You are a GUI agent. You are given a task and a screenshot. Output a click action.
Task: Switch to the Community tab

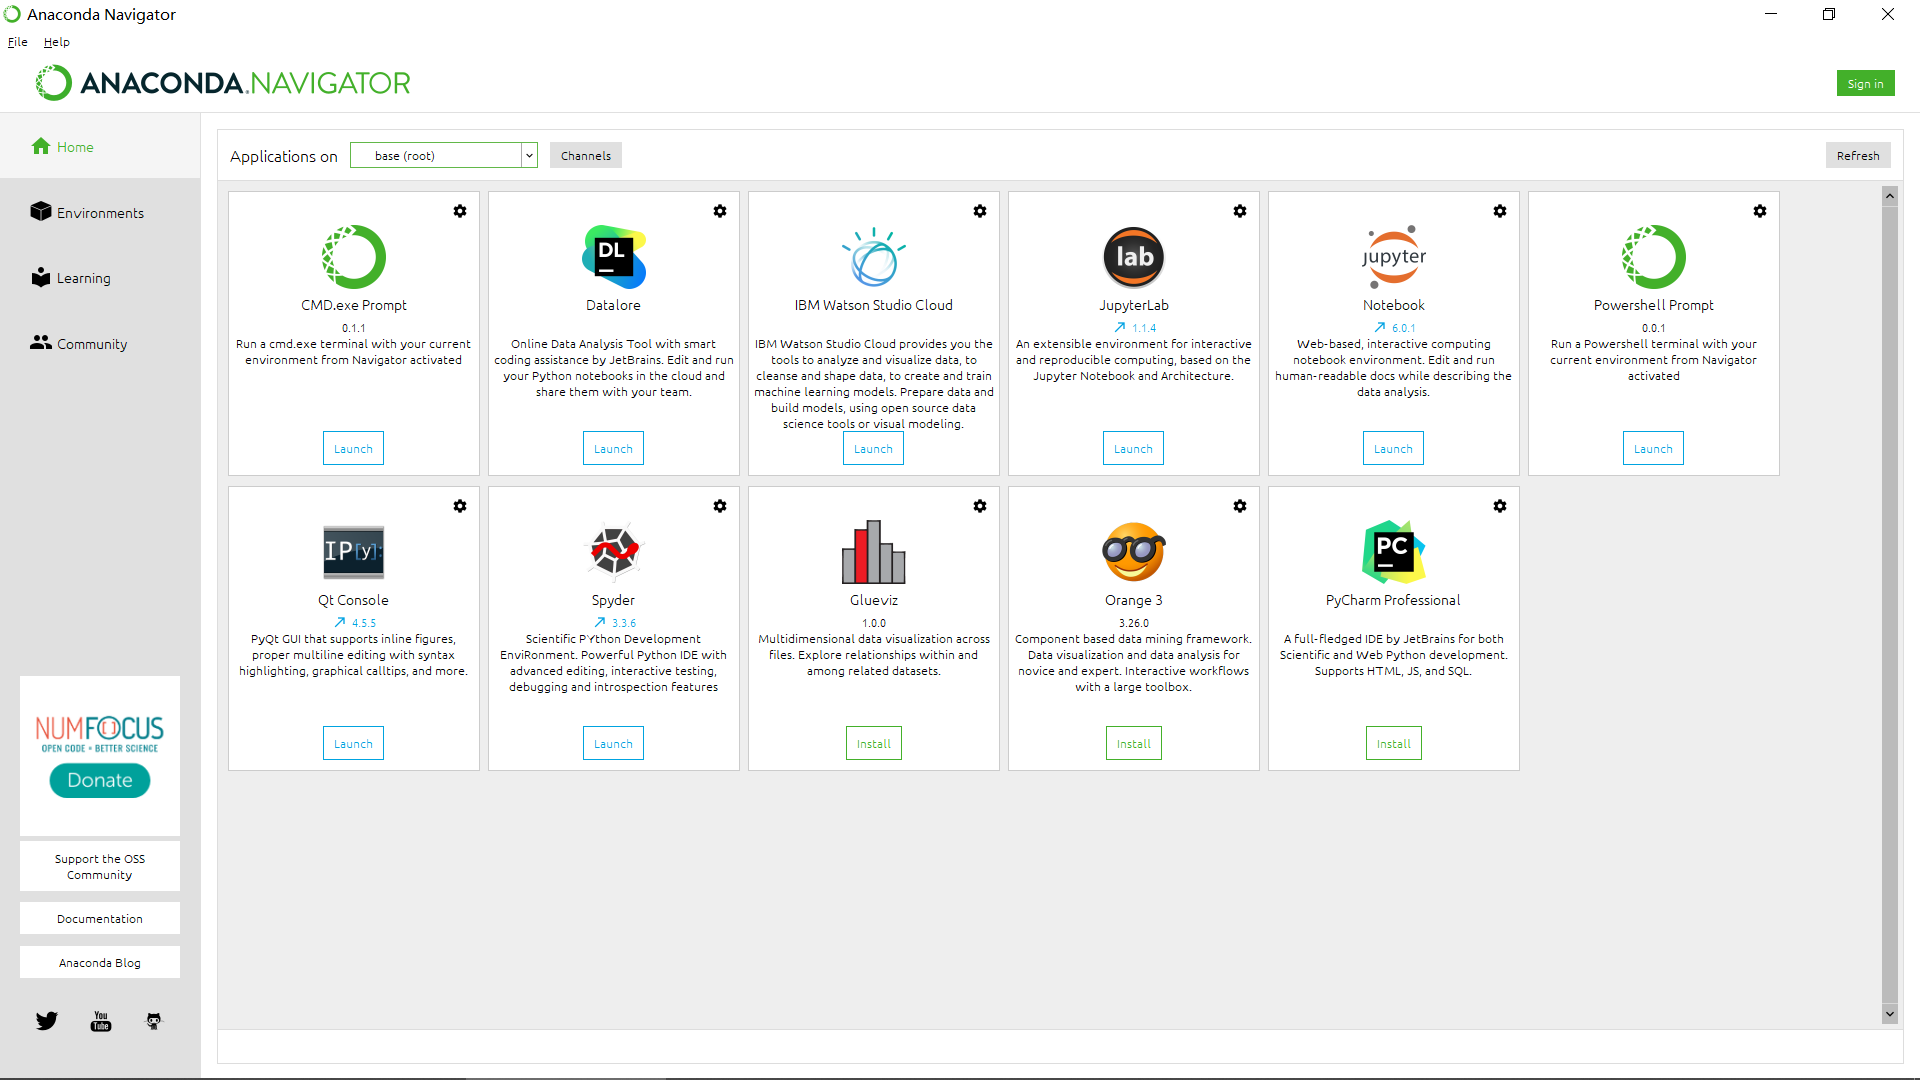[100, 344]
